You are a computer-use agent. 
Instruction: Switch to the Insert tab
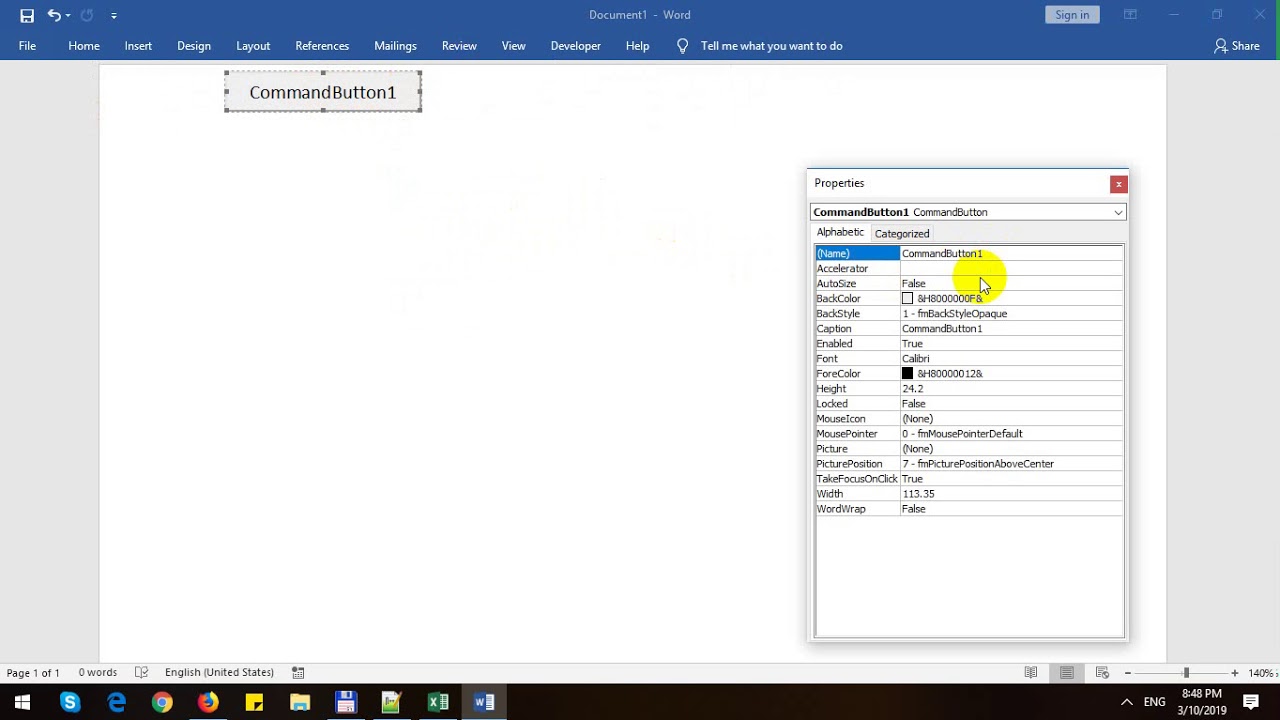(x=138, y=46)
